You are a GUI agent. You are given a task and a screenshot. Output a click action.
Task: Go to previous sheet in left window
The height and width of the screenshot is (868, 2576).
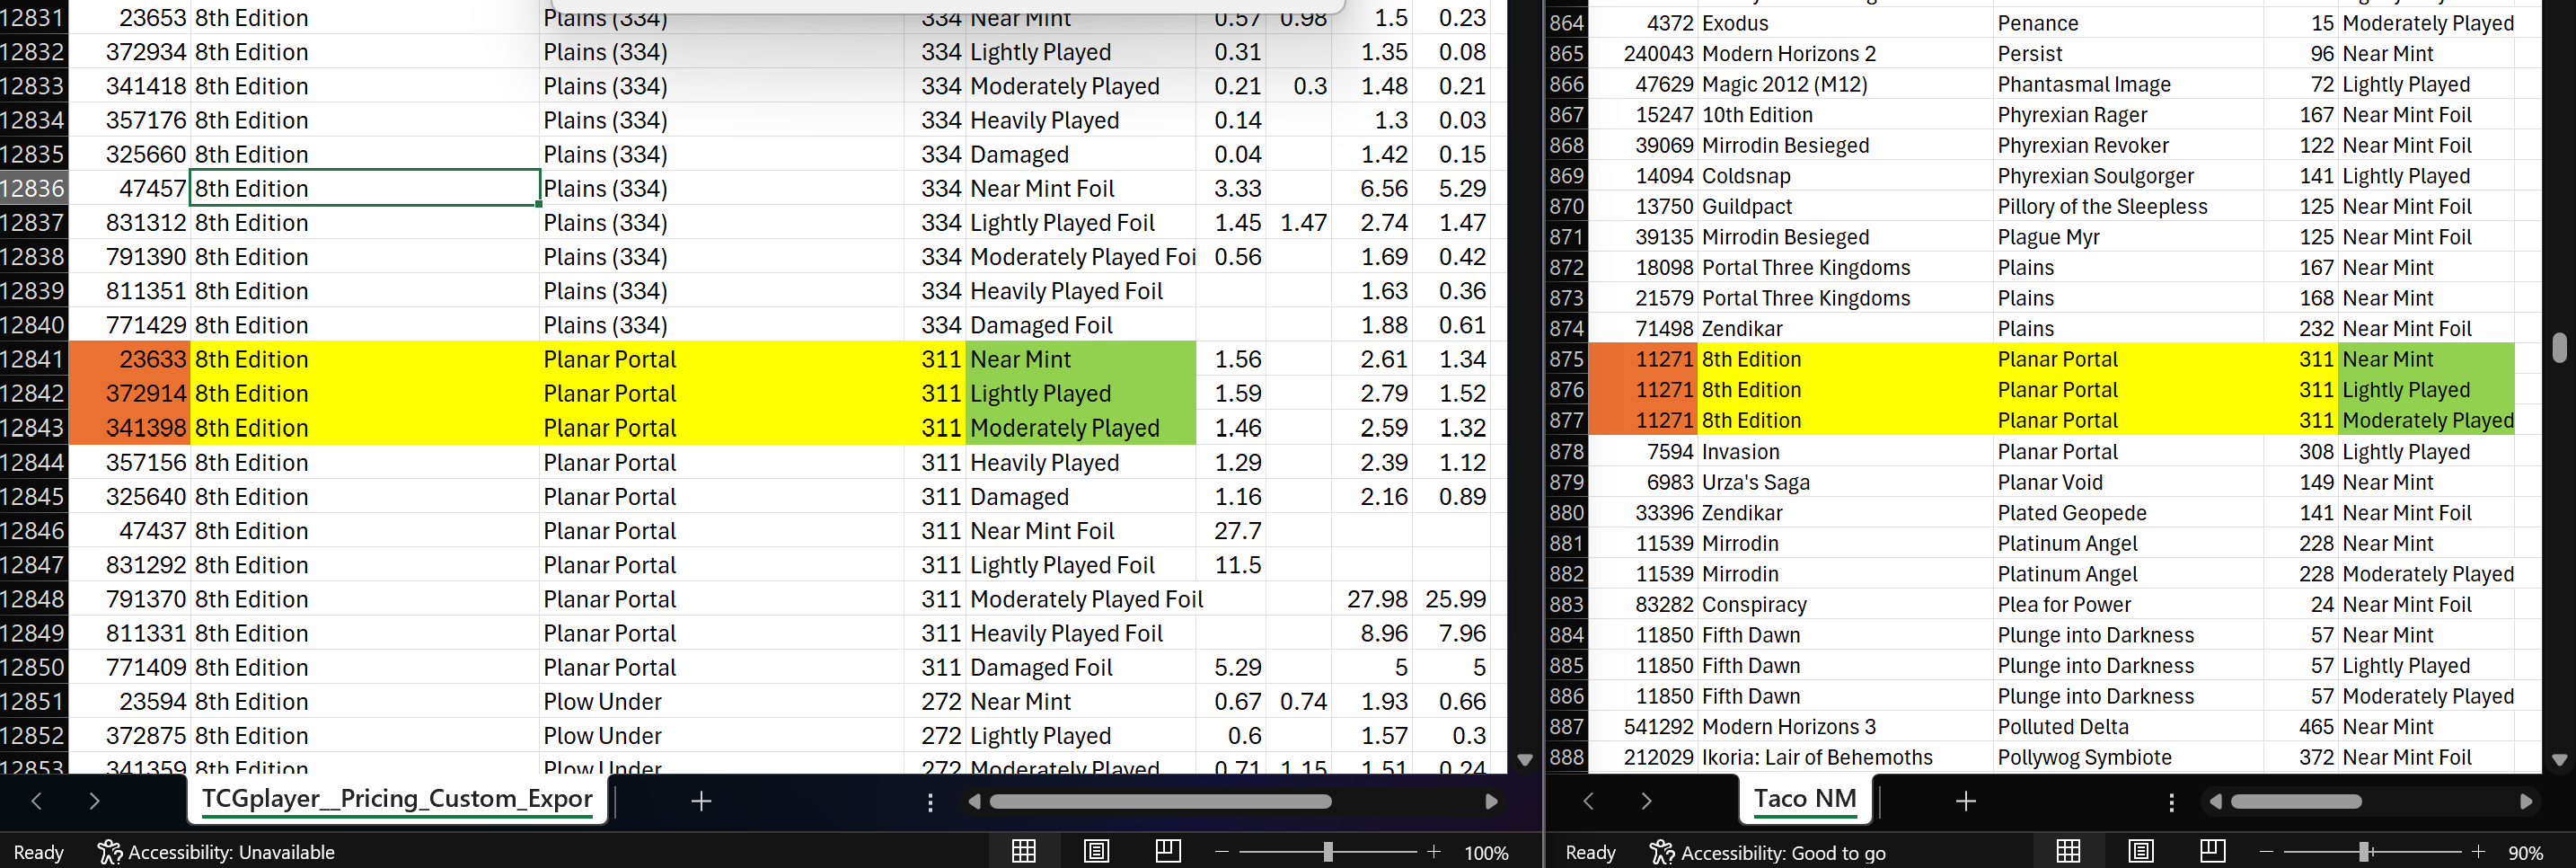click(37, 801)
